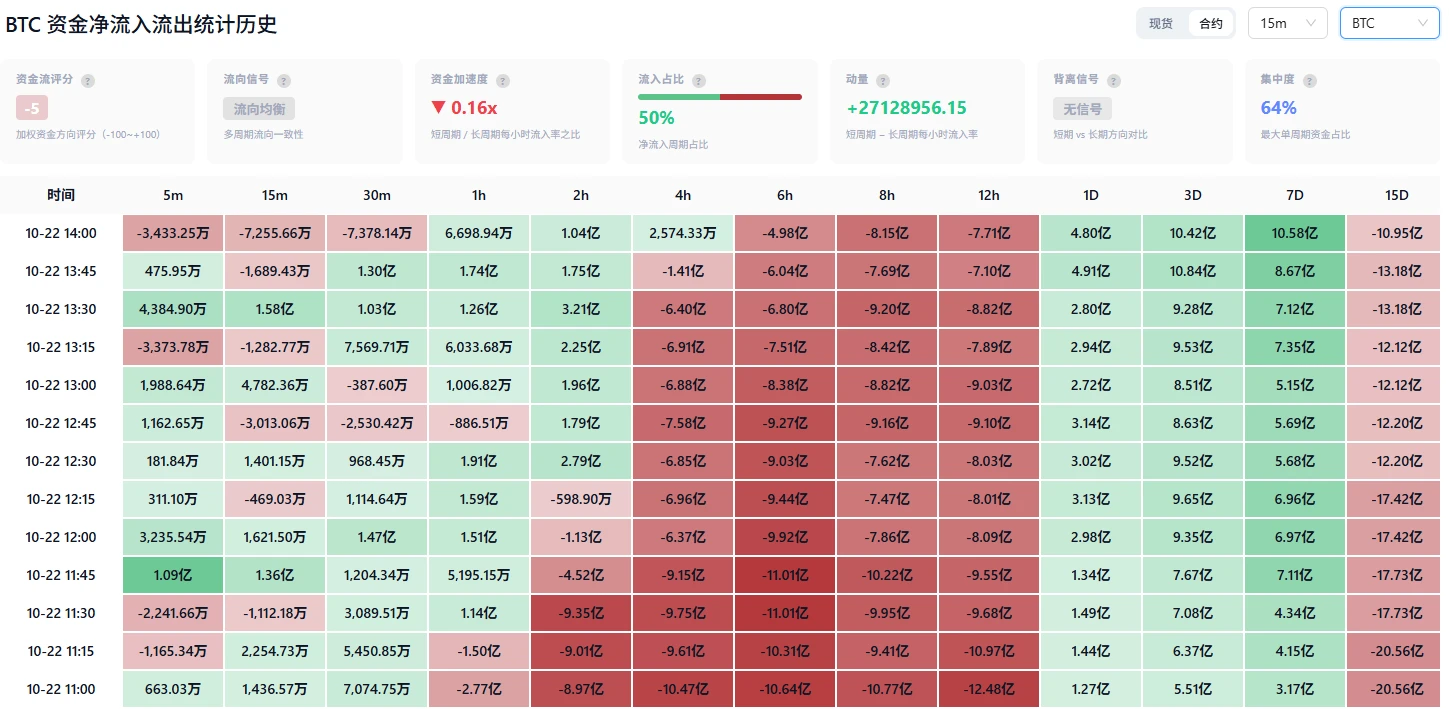1449x709 pixels.
Task: Click the 时间 column header
Action: [61, 195]
